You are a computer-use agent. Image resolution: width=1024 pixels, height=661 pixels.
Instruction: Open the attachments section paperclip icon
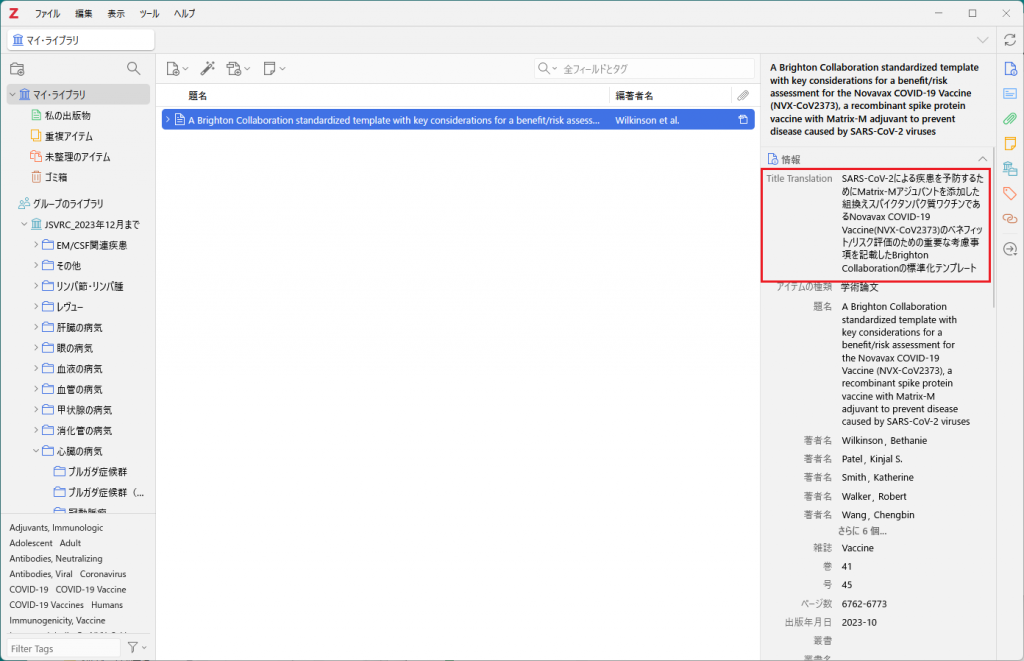[x=1010, y=118]
